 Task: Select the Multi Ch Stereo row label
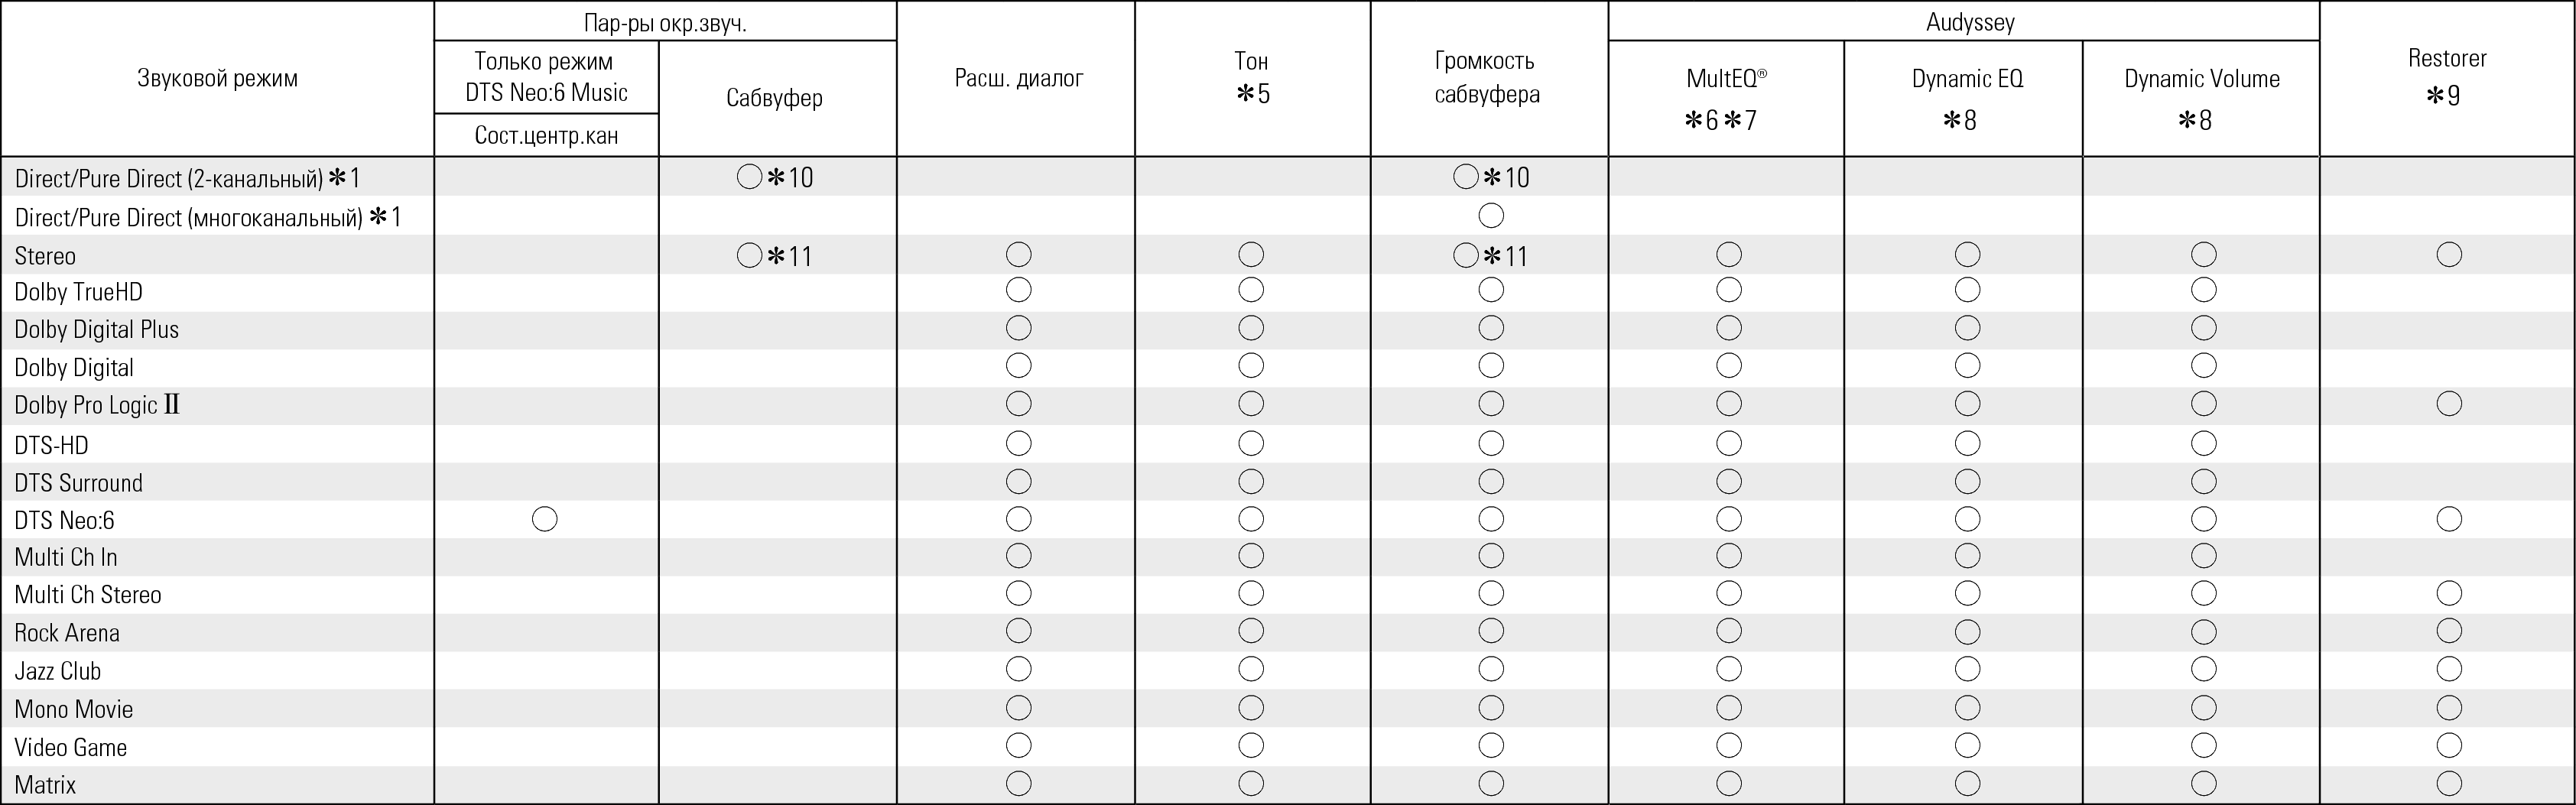tap(88, 595)
